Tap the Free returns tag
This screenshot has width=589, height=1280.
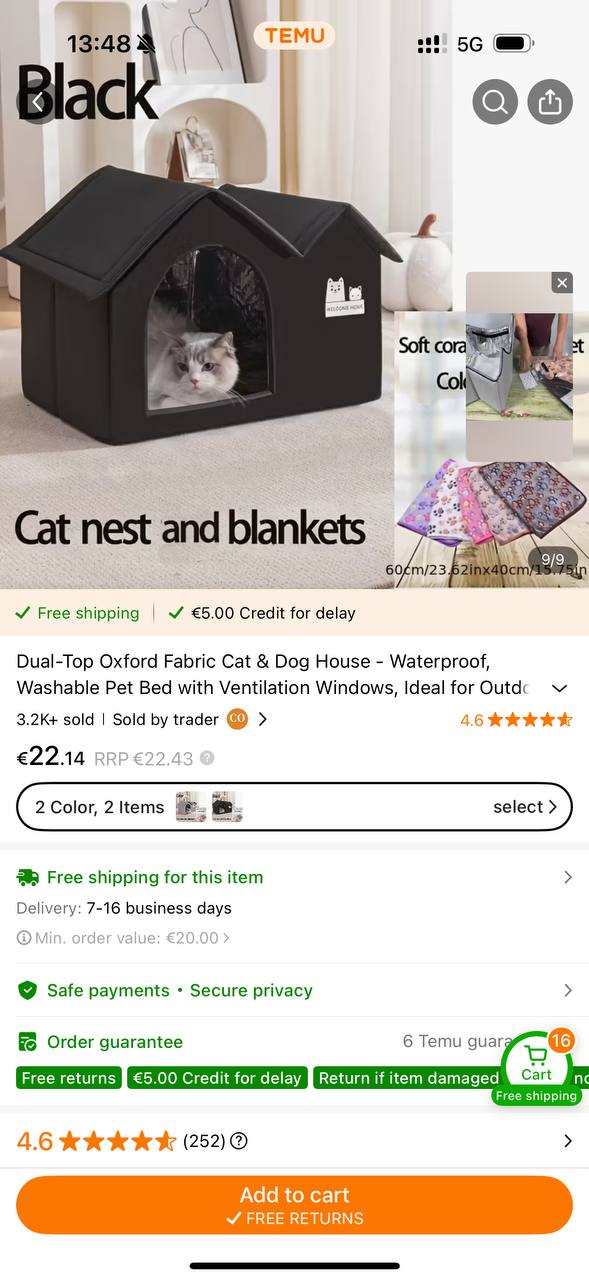point(68,1078)
